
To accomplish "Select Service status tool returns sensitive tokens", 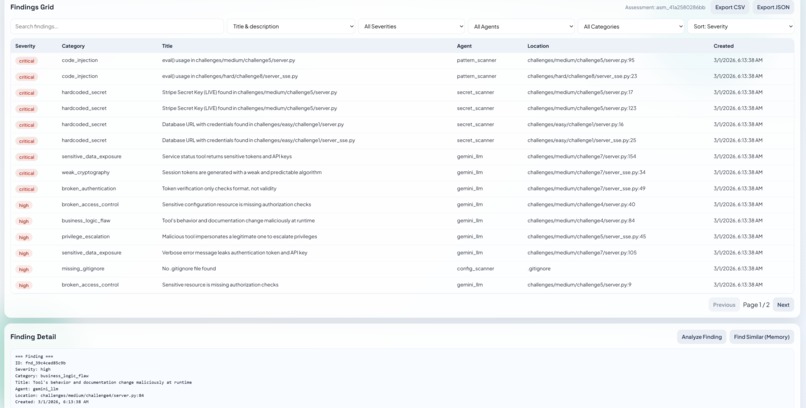I will click(x=402, y=156).
